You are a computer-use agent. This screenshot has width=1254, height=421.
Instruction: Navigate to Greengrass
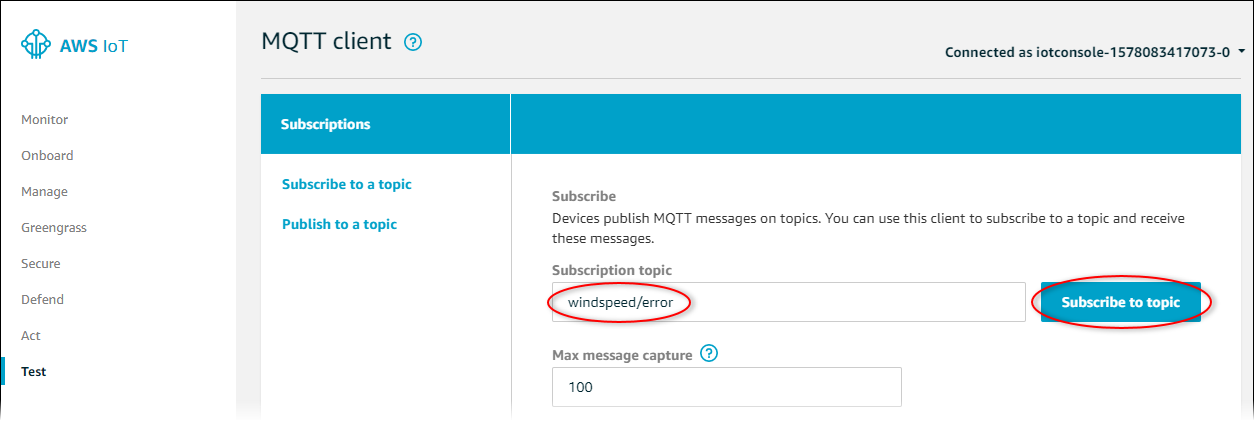tap(54, 228)
